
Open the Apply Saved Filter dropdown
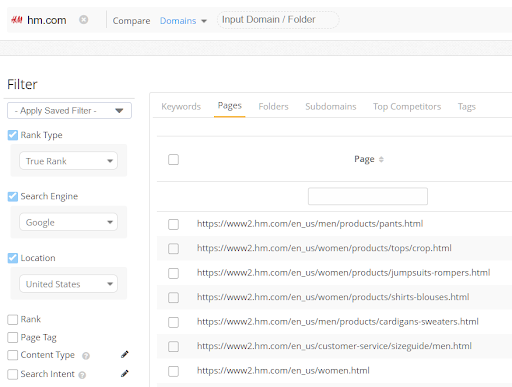tap(69, 111)
